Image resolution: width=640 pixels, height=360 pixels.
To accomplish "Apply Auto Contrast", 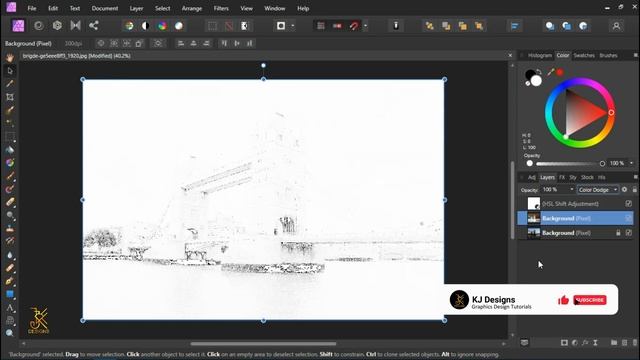I will (145, 26).
